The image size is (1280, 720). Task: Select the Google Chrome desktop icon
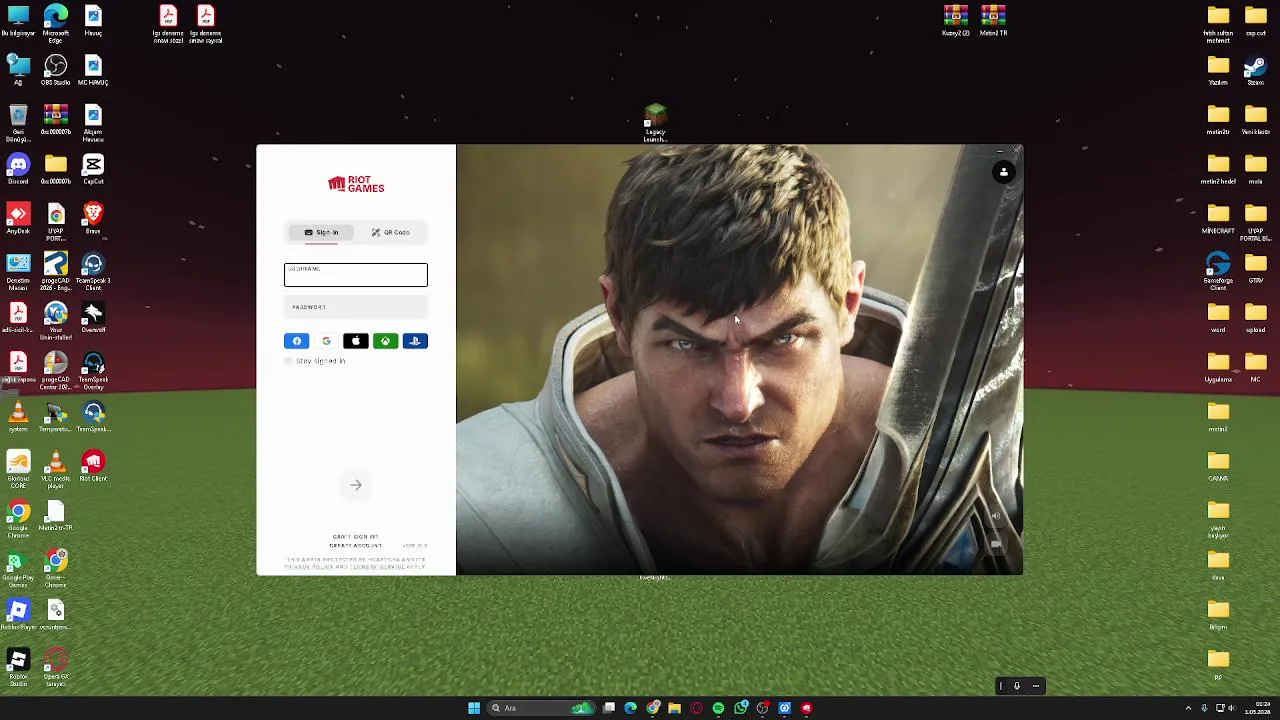point(18,520)
